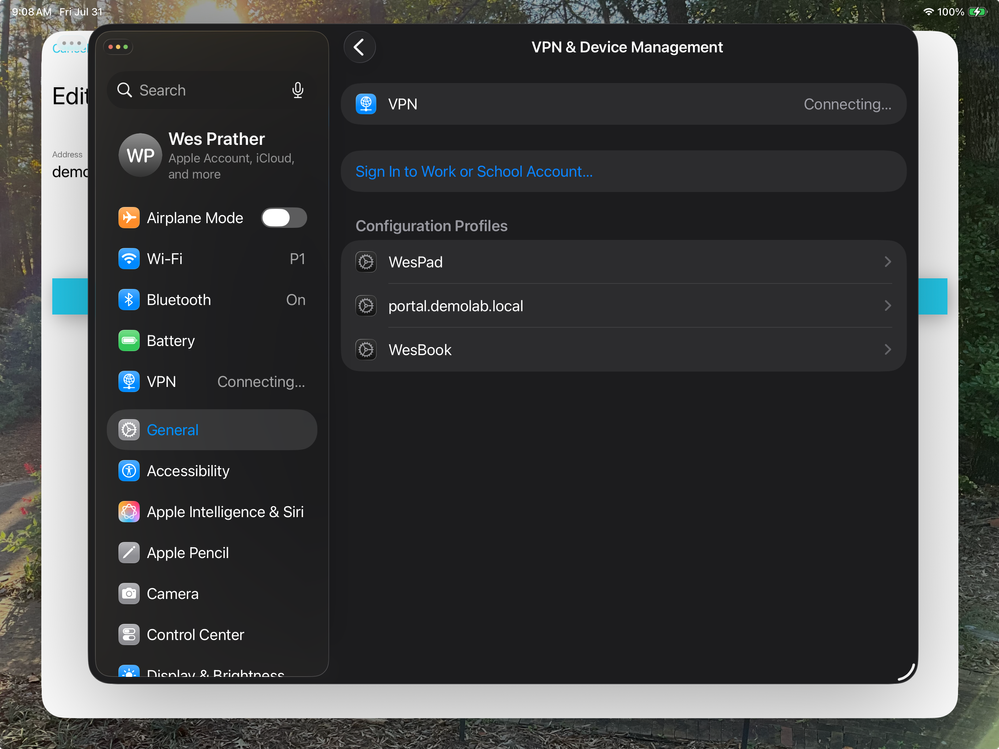Image resolution: width=999 pixels, height=749 pixels.
Task: Open sidebar VPN row showing Connecting
Action: pyautogui.click(x=212, y=382)
